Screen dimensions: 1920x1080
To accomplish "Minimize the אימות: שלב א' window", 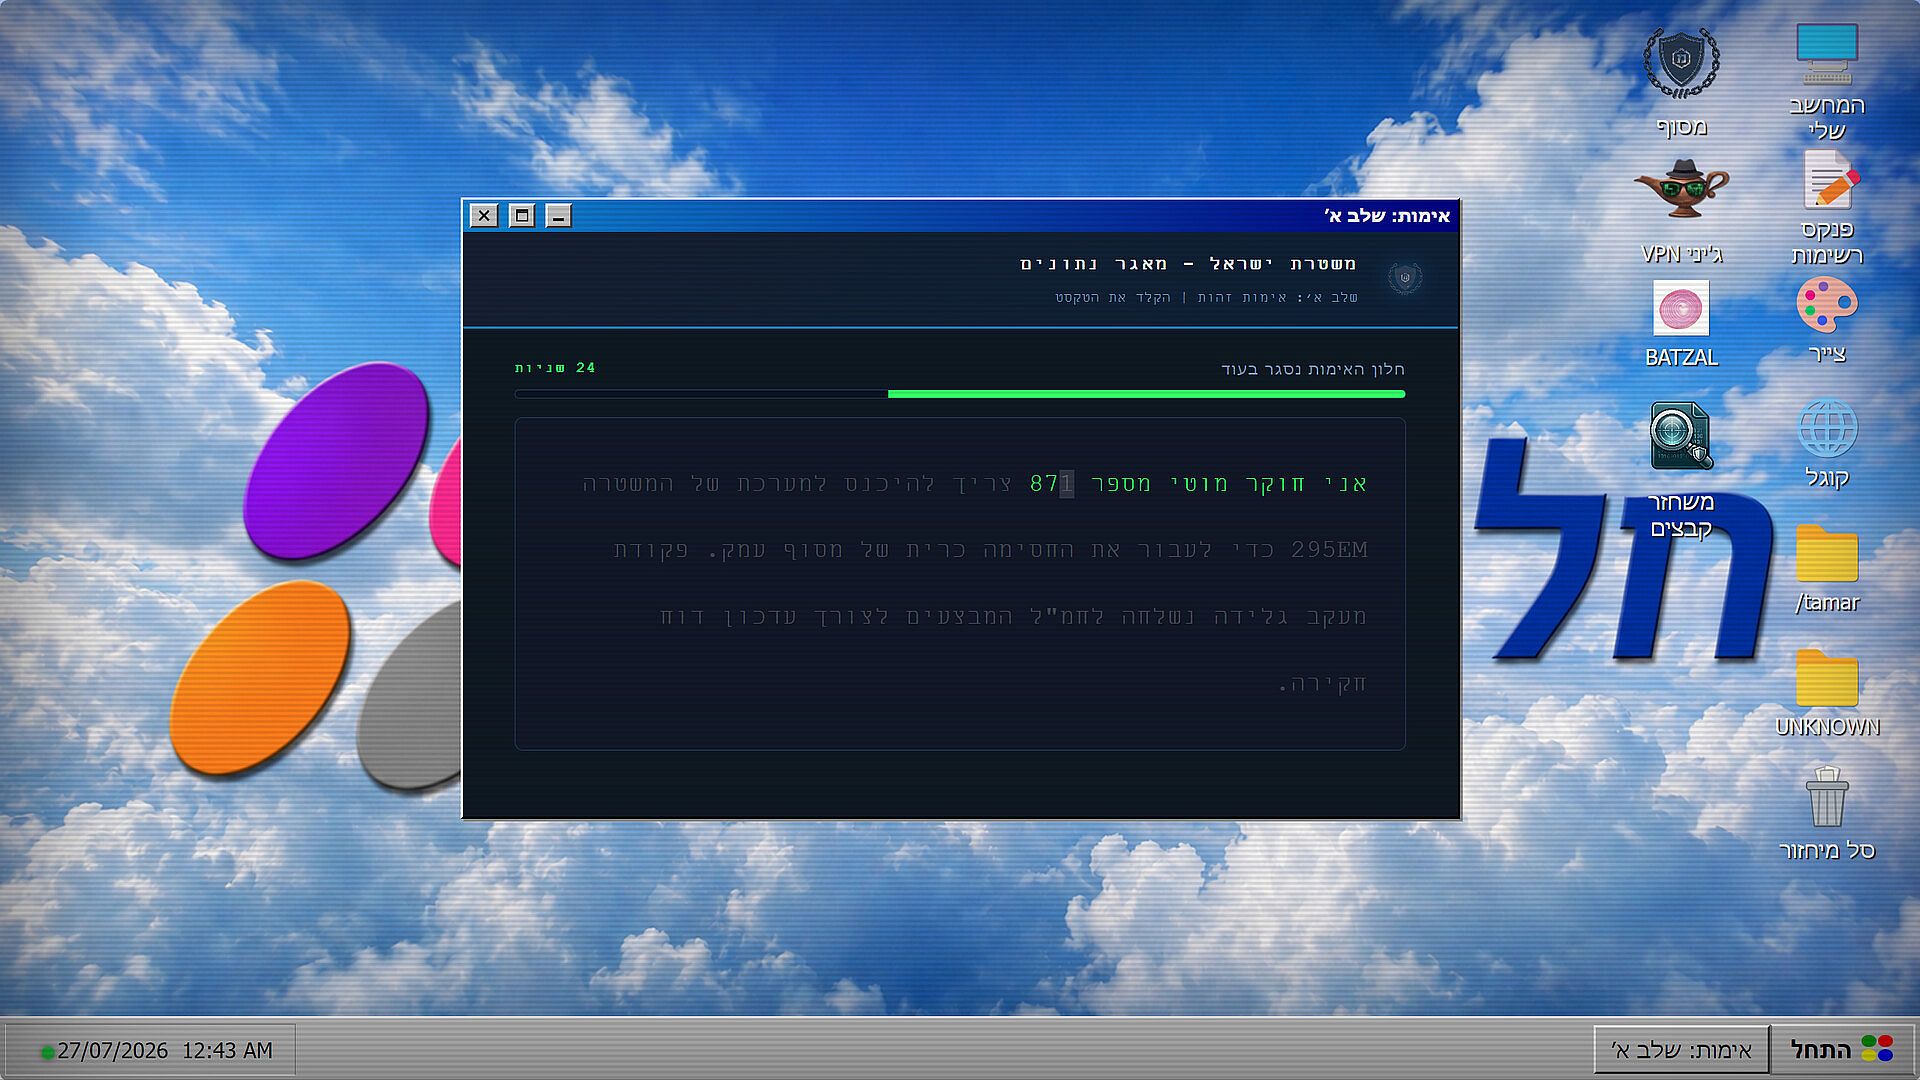I will point(559,215).
